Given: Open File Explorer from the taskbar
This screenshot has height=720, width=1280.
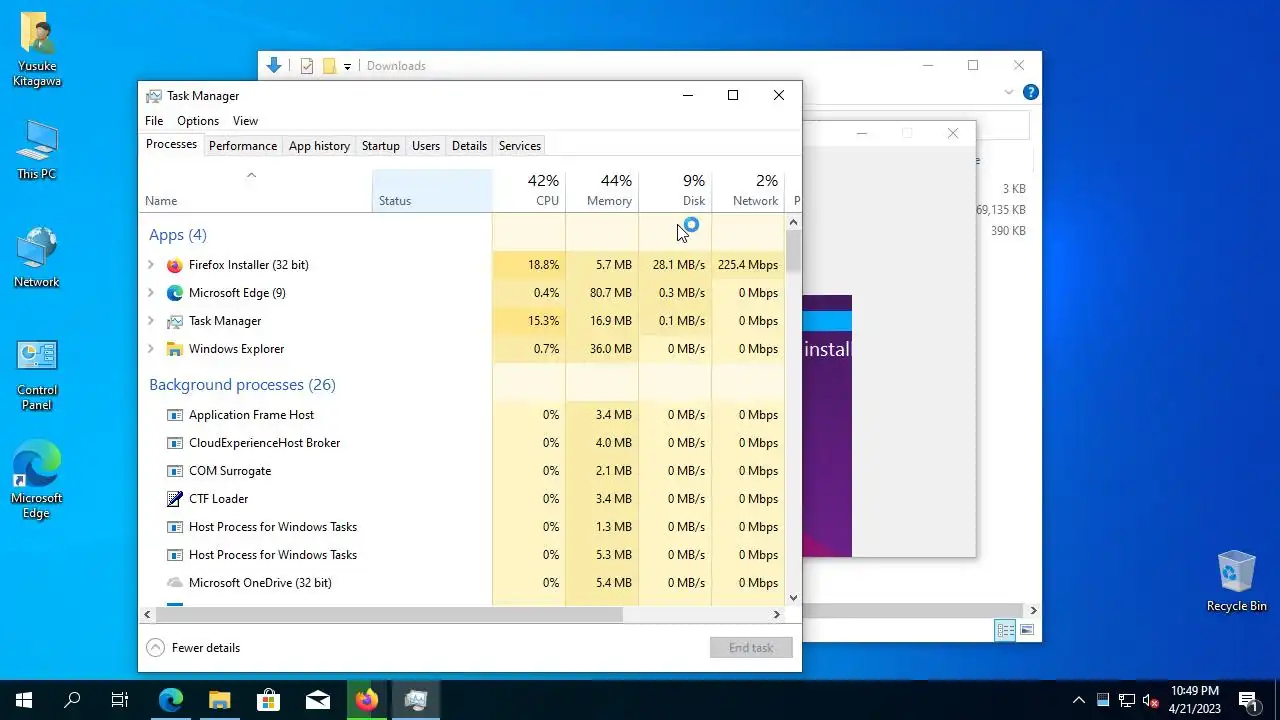Looking at the screenshot, I should (x=219, y=700).
